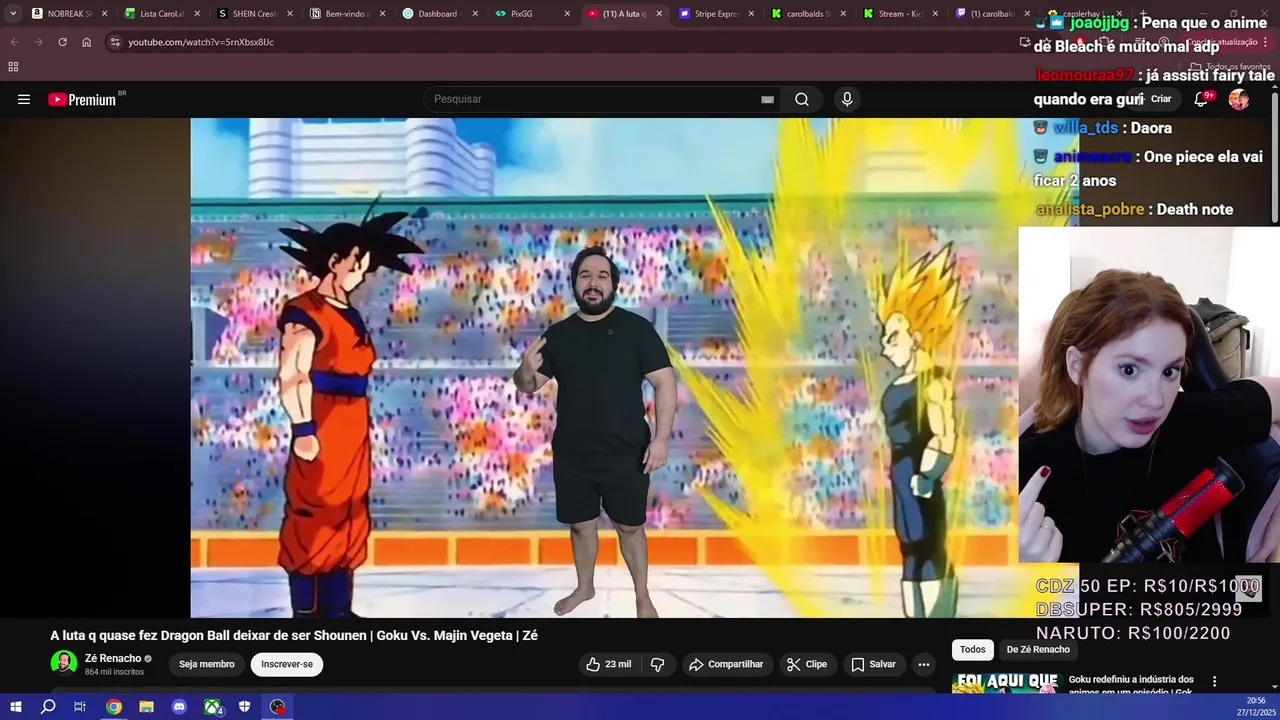Start voice search with the microphone

click(x=847, y=99)
